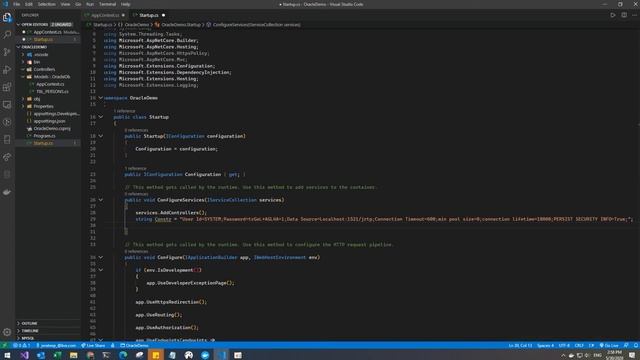Open appsettings.json in the file tree
Viewport: 640px width, 360px height.
tap(49, 121)
